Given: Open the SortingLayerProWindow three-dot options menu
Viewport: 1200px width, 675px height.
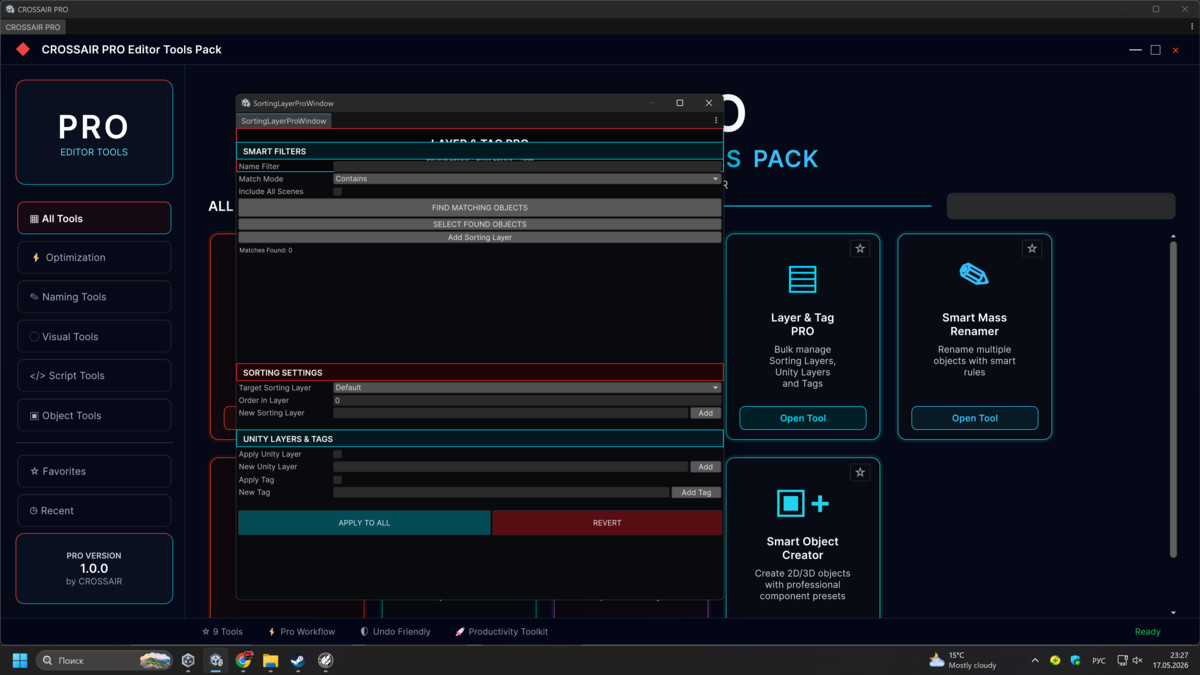Looking at the screenshot, I should tap(715, 120).
